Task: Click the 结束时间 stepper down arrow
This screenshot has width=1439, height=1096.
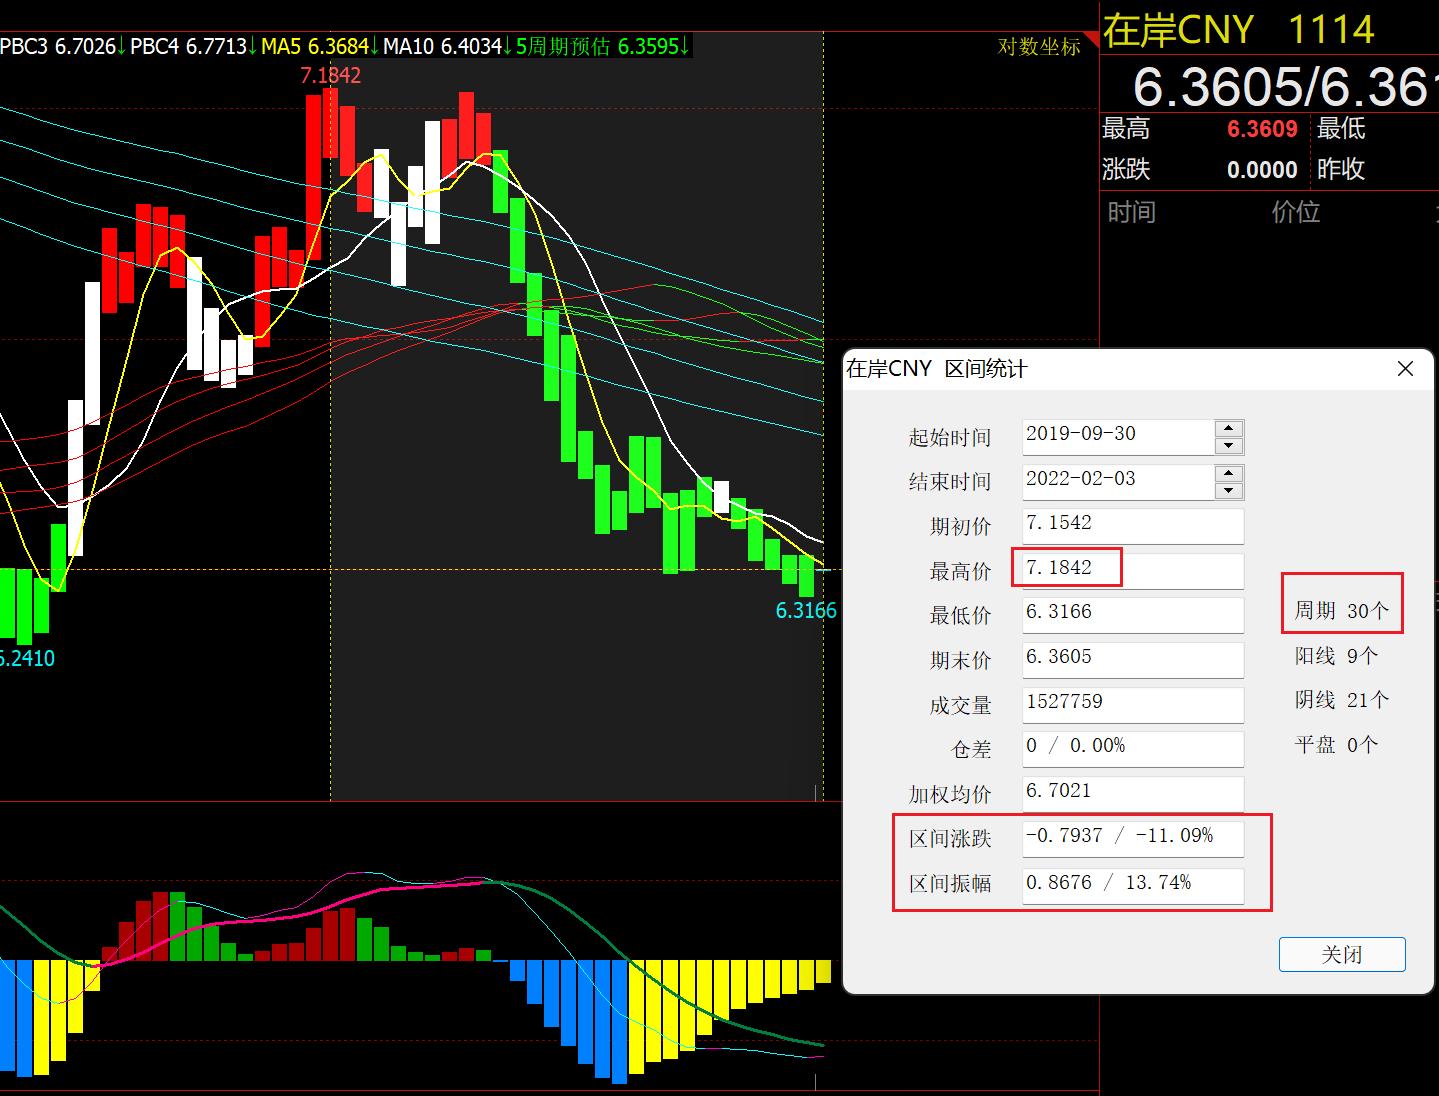Action: pos(1228,489)
